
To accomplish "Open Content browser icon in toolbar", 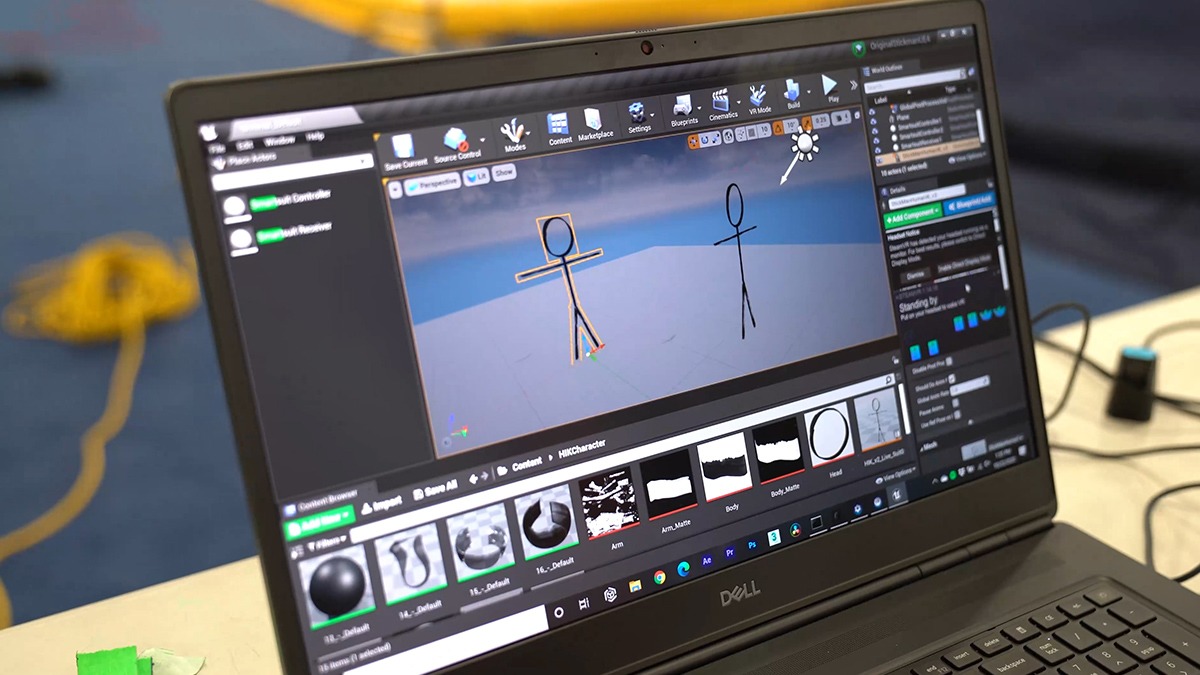I will tap(559, 127).
